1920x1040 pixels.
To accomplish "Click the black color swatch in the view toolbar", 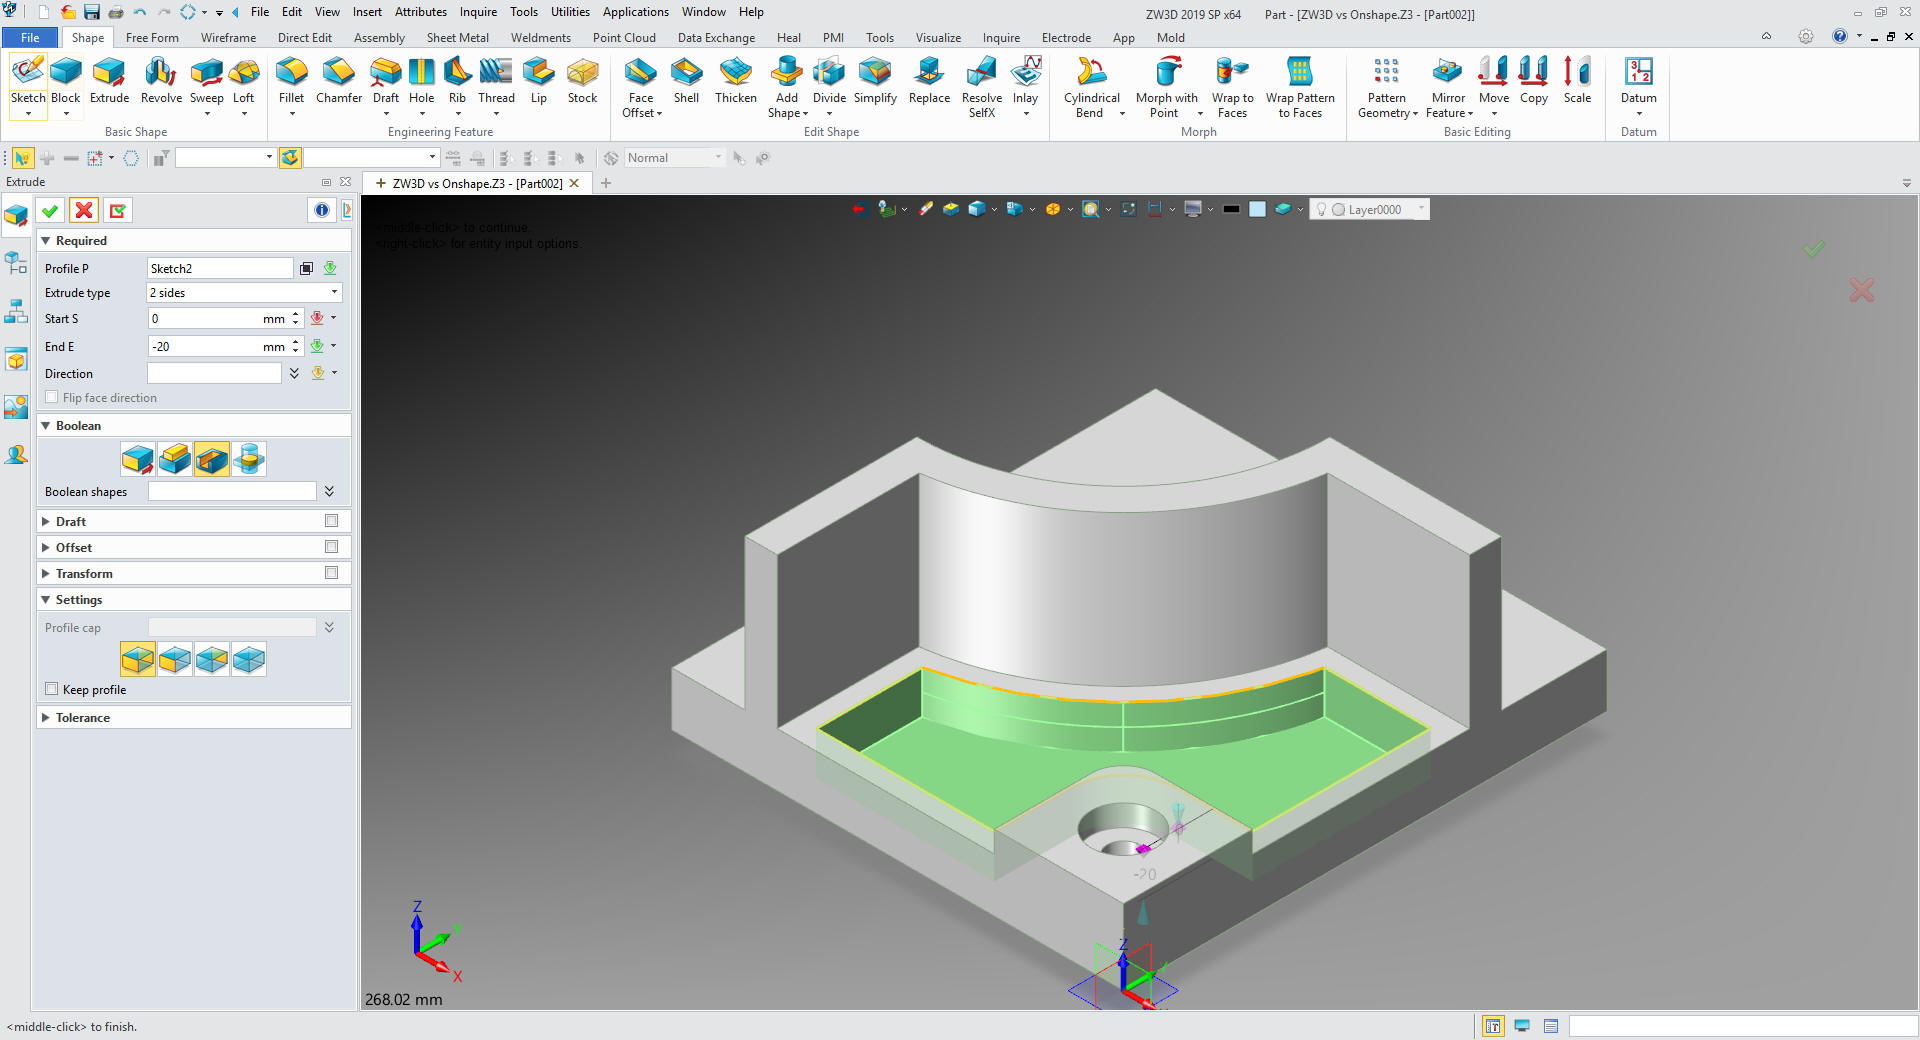I will 1231,209.
